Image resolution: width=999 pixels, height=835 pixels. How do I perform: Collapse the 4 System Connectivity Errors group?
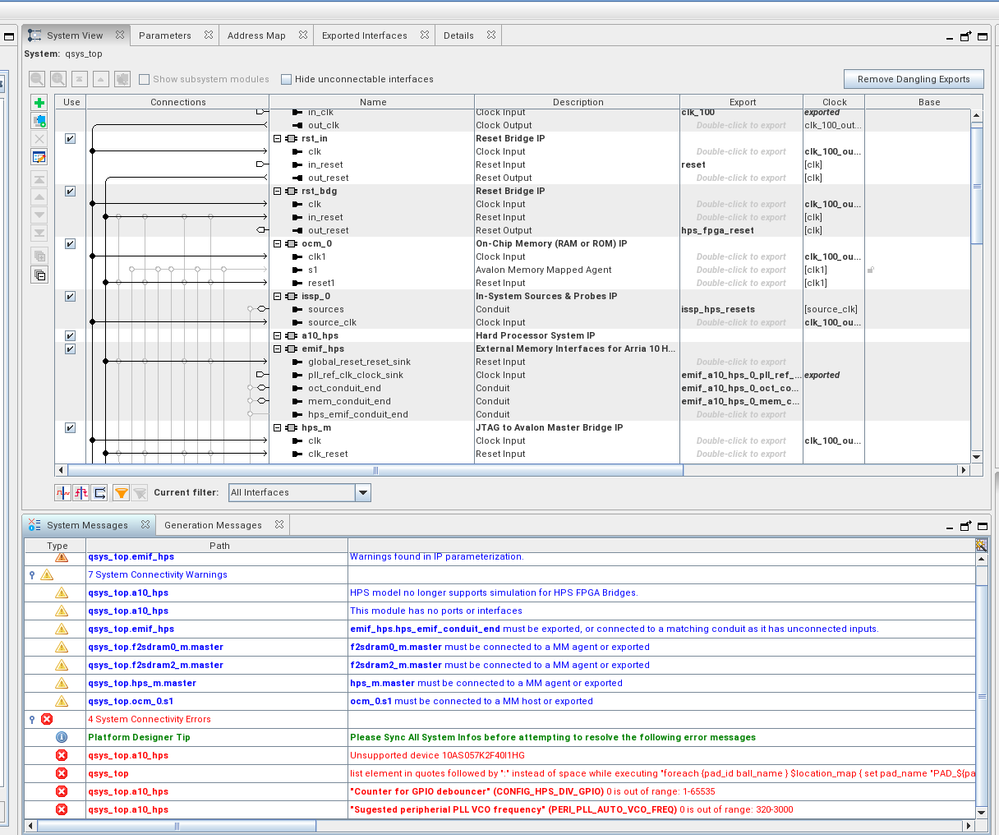click(x=32, y=719)
